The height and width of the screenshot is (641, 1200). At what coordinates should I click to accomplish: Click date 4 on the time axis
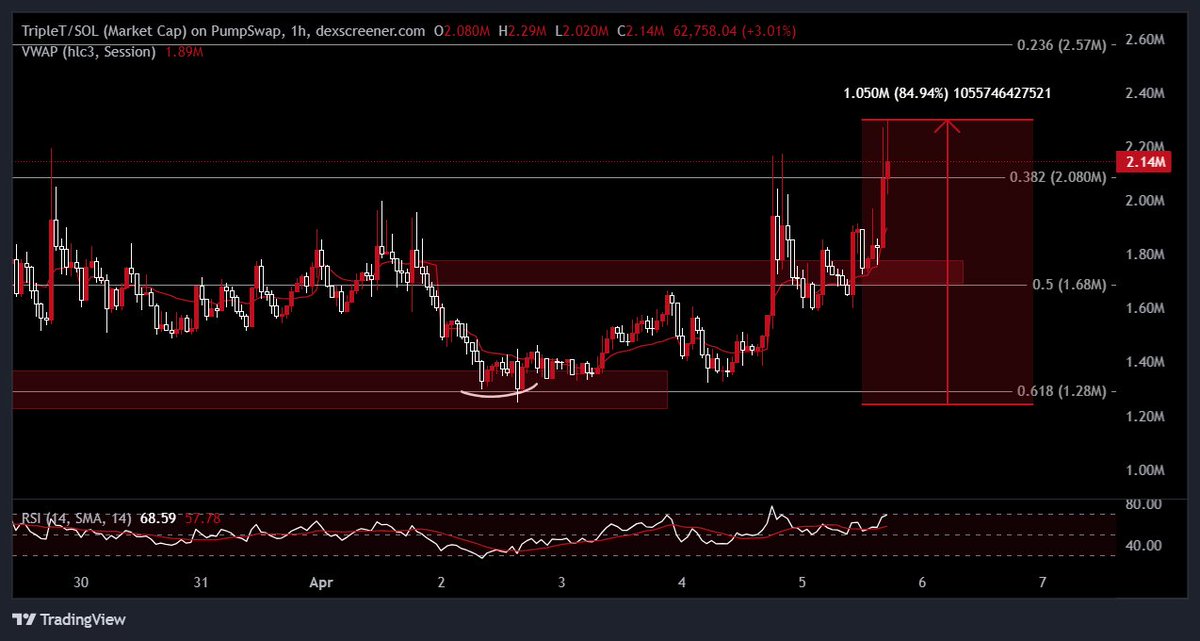click(682, 582)
